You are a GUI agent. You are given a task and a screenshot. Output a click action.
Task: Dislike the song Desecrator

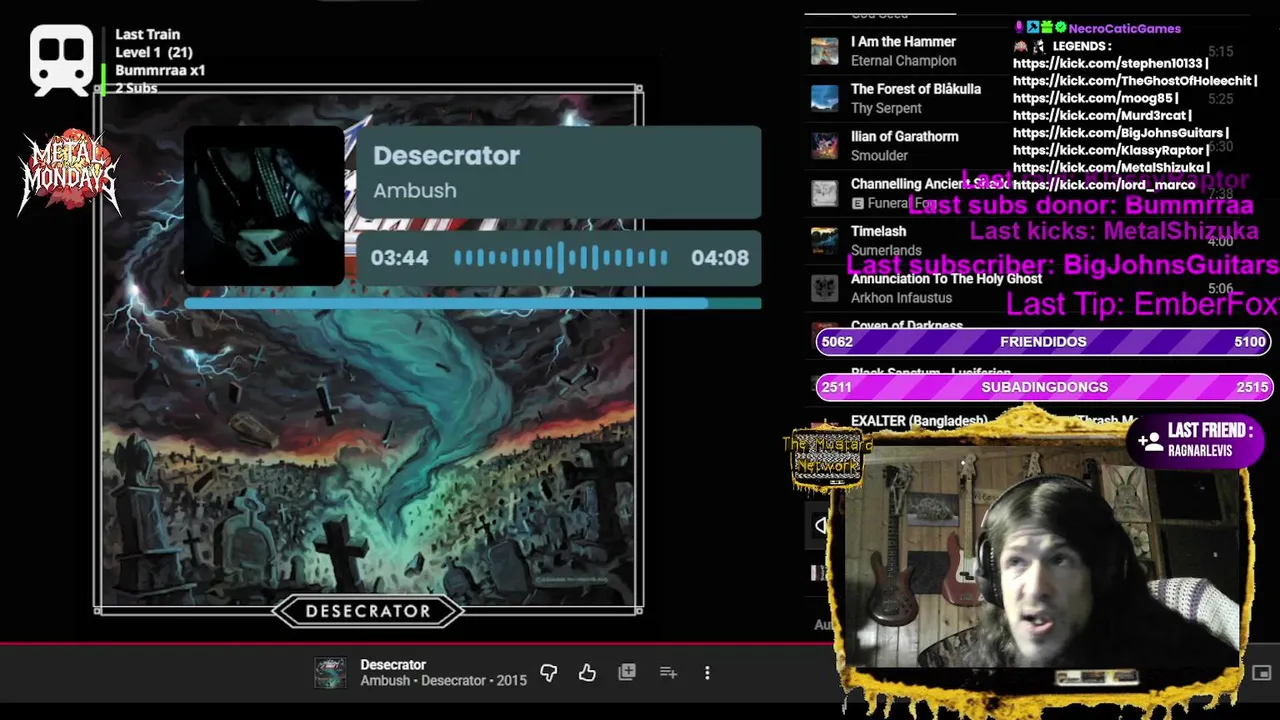pyautogui.click(x=548, y=673)
